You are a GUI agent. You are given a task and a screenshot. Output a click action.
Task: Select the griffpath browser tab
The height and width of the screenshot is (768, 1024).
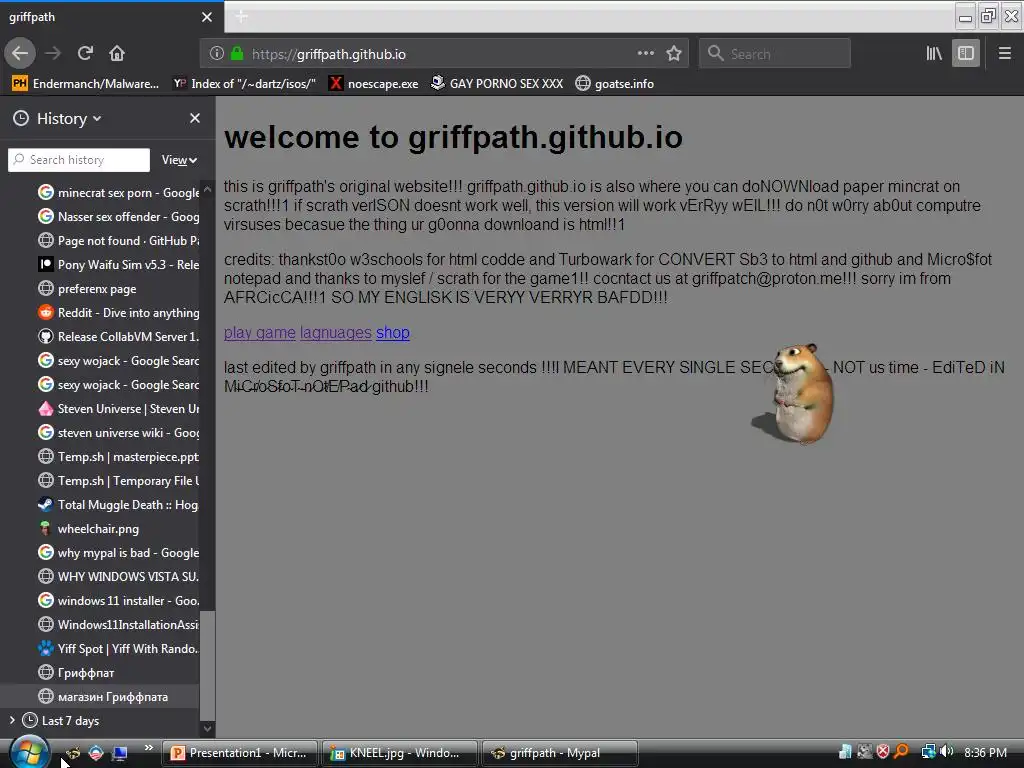pyautogui.click(x=112, y=17)
